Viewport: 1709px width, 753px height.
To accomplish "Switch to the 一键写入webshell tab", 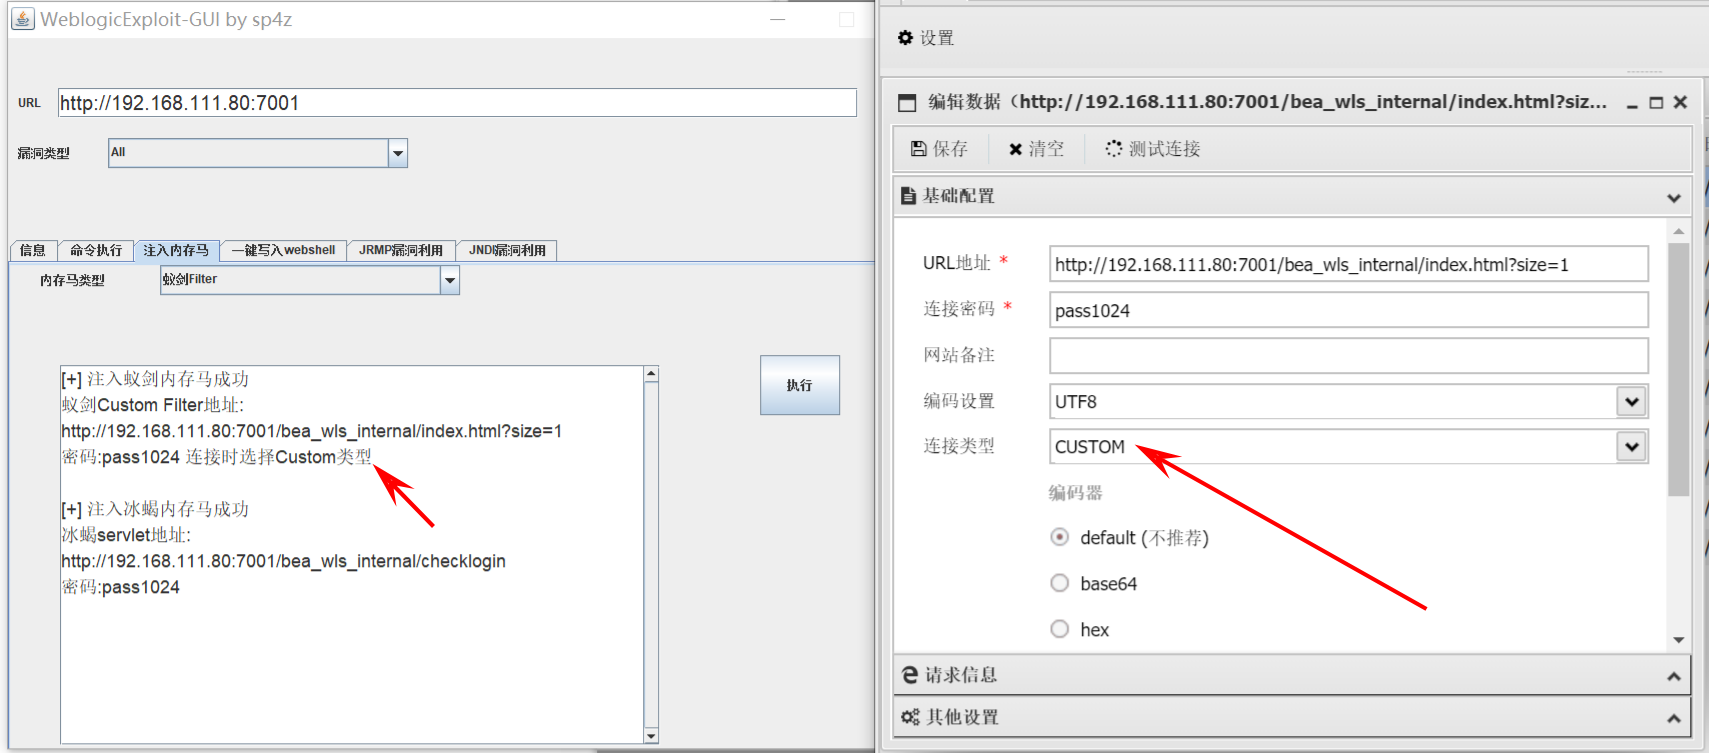I will tap(283, 251).
